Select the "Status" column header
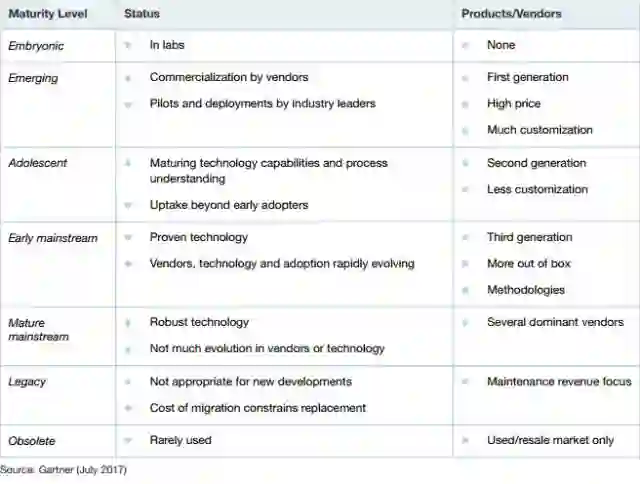This screenshot has height=484, width=640. click(142, 14)
